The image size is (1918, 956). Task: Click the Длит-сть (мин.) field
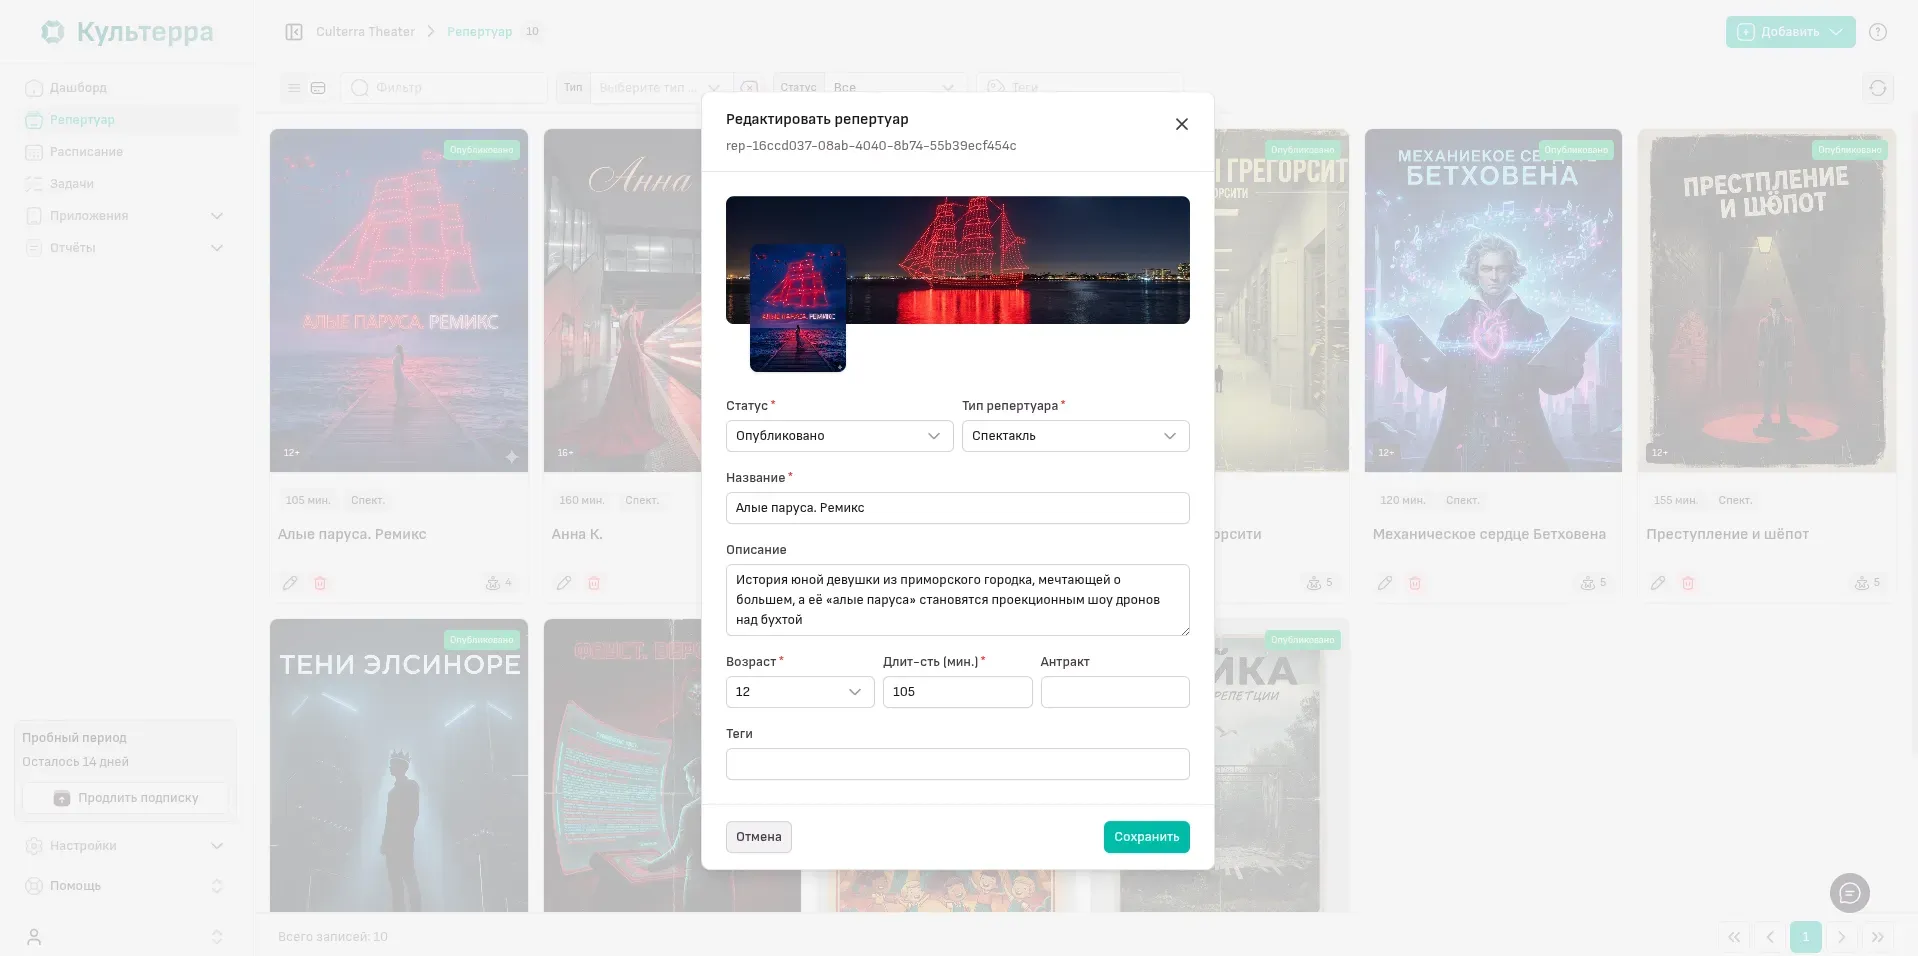click(957, 692)
